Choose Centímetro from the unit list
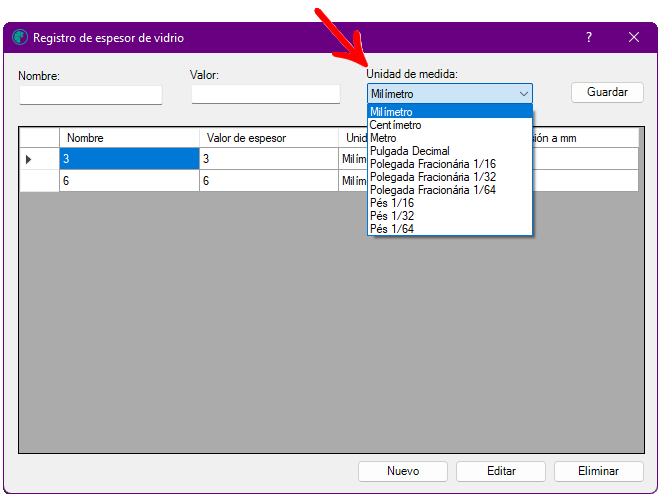The height and width of the screenshot is (494, 660). click(450, 125)
